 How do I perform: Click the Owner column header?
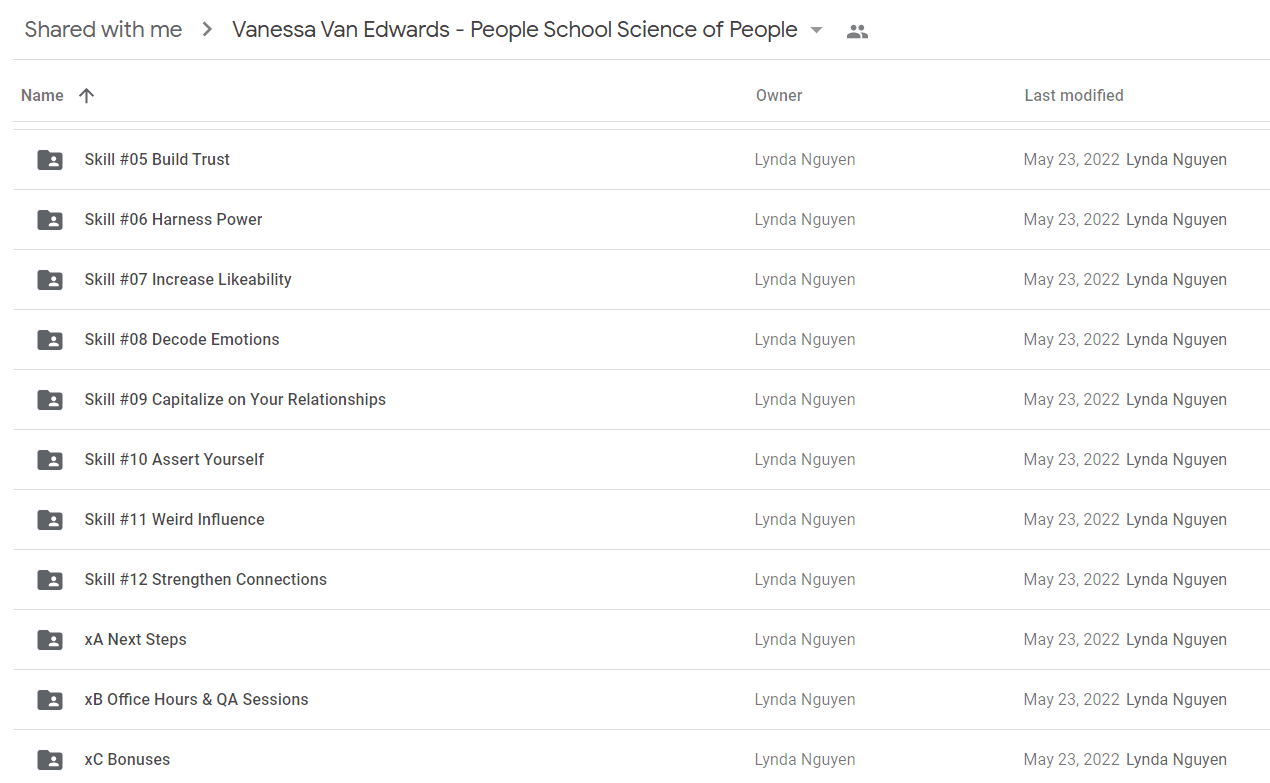779,96
